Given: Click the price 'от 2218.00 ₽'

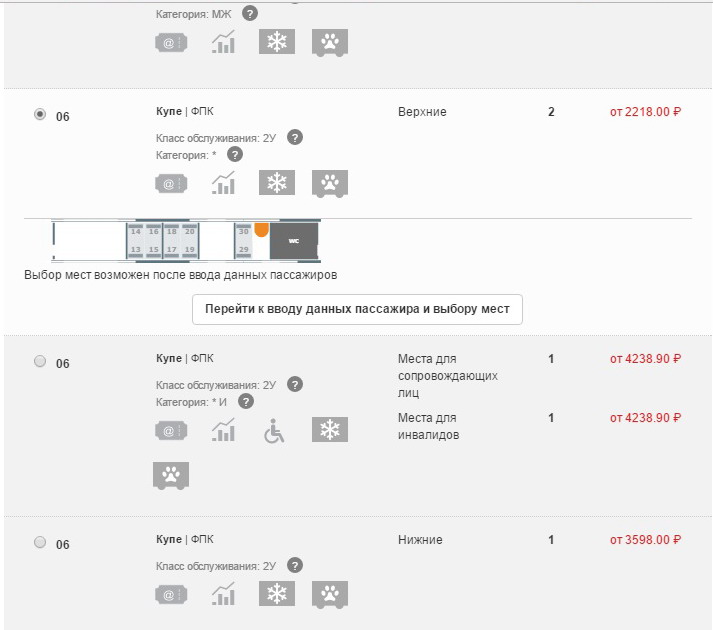Looking at the screenshot, I should point(645,112).
